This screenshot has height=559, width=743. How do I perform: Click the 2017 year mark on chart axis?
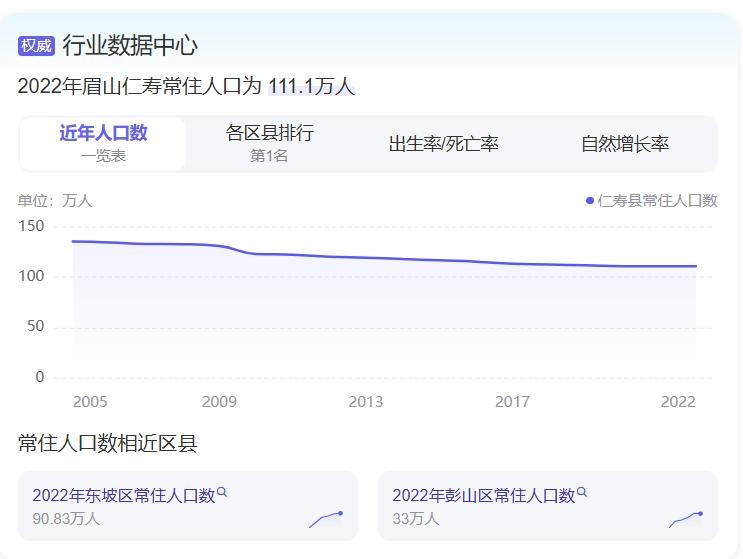512,402
